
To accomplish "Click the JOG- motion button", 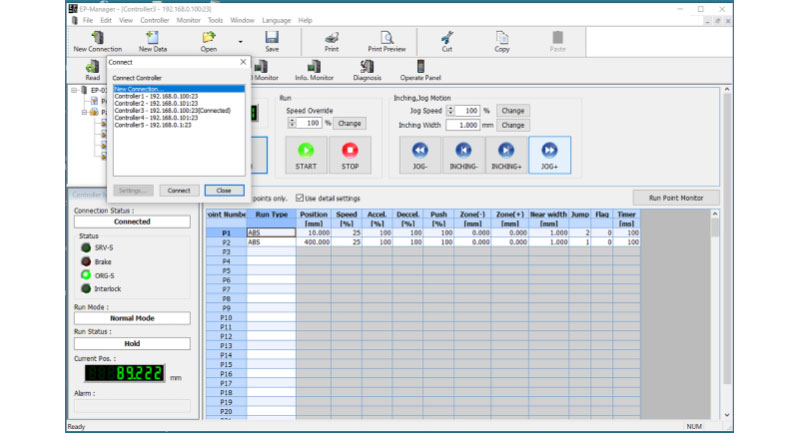I will [x=419, y=155].
